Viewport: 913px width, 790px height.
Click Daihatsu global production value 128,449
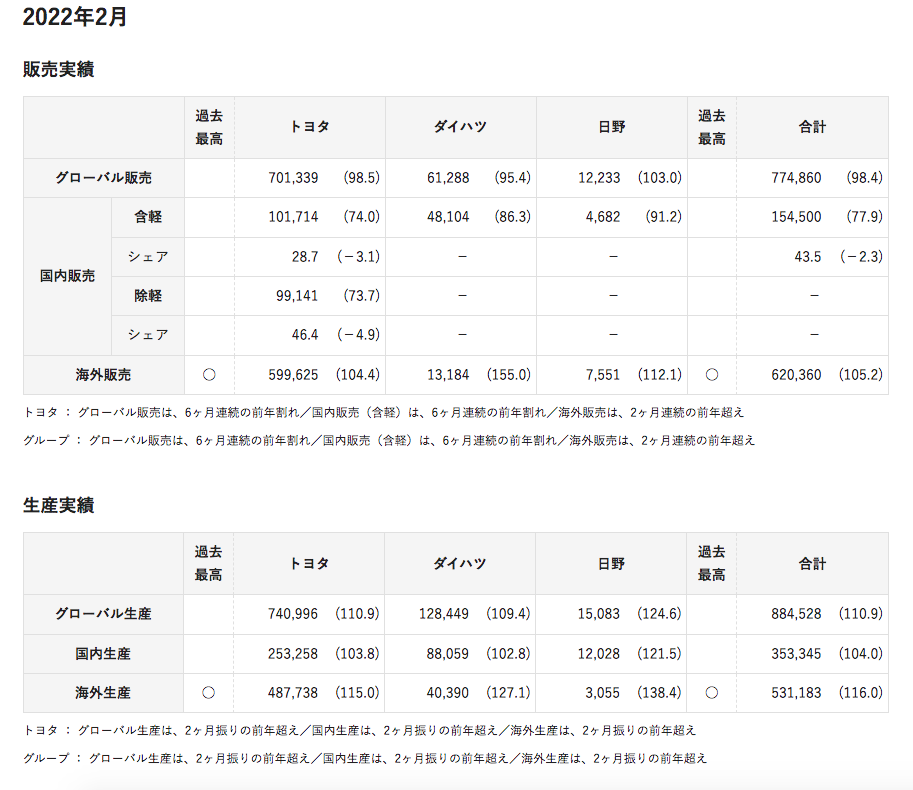(x=444, y=614)
